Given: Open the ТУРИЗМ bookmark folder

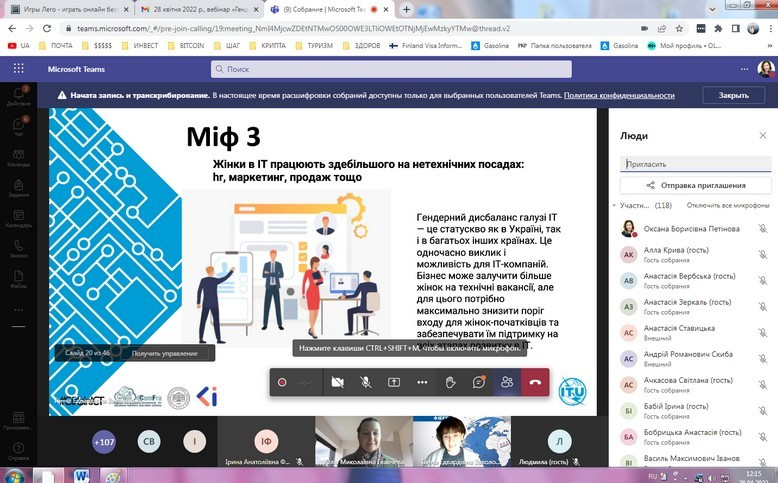Looking at the screenshot, I should point(314,46).
